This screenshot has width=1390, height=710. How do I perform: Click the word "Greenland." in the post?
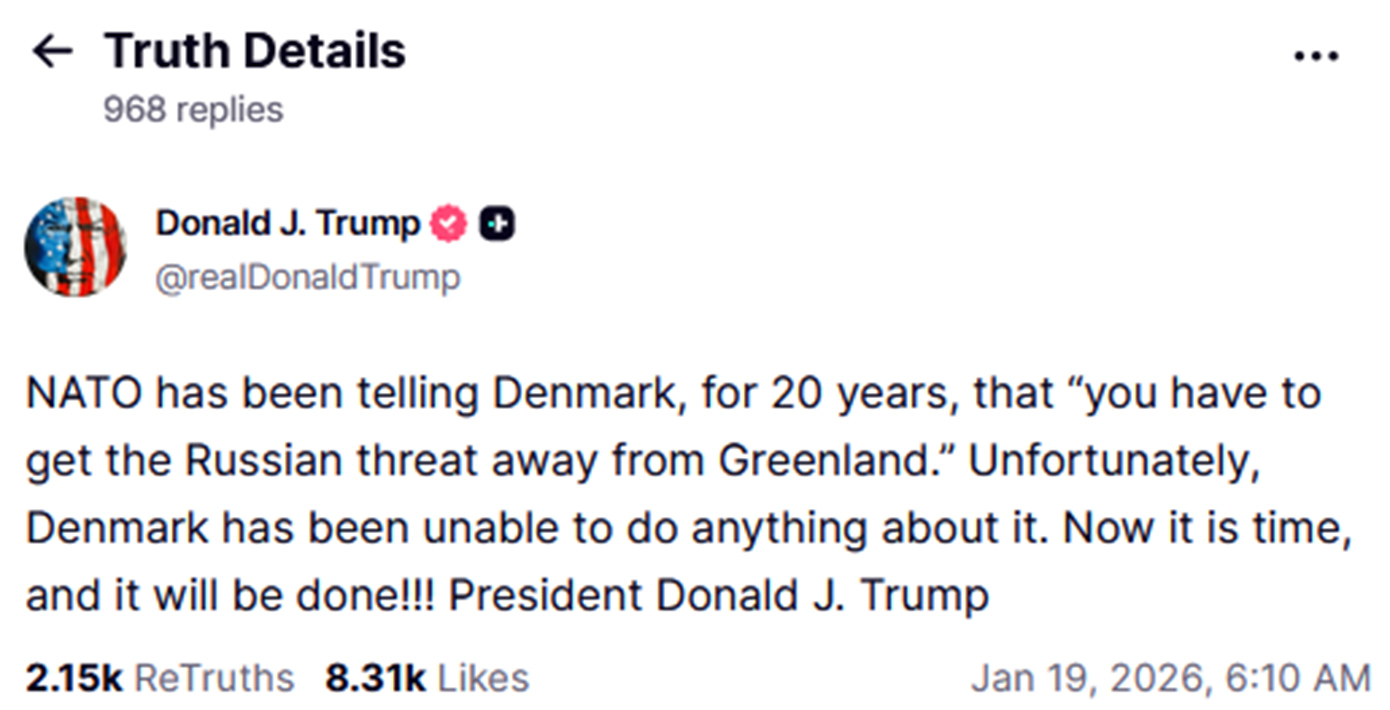click(x=834, y=461)
